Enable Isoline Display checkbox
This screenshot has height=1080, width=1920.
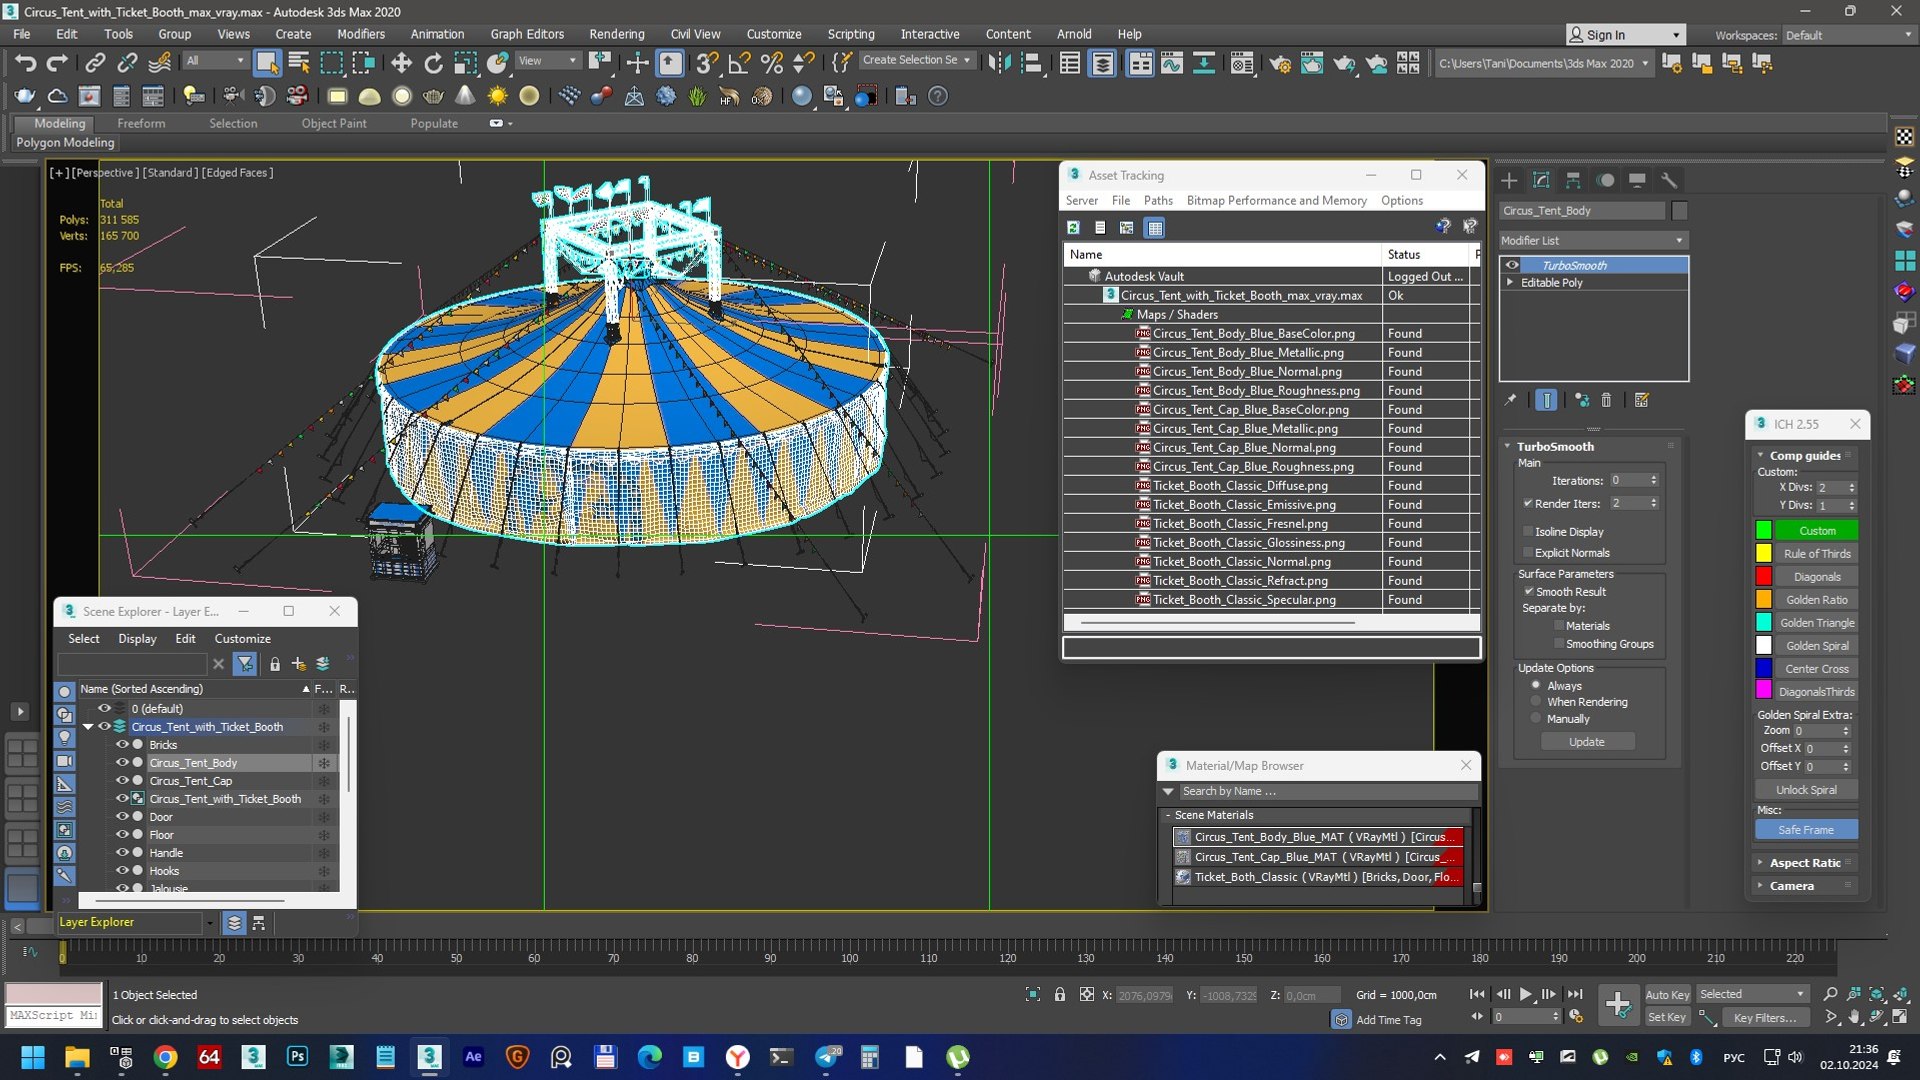[x=1528, y=532]
